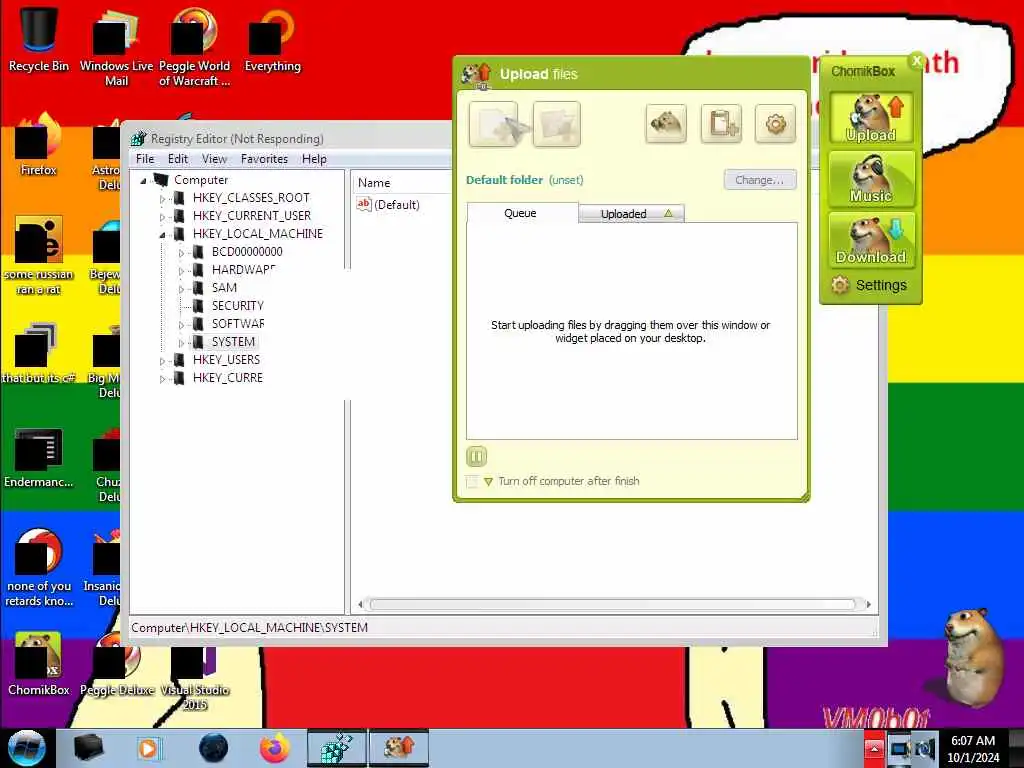Open Endermanc... desktop icon

(39, 457)
